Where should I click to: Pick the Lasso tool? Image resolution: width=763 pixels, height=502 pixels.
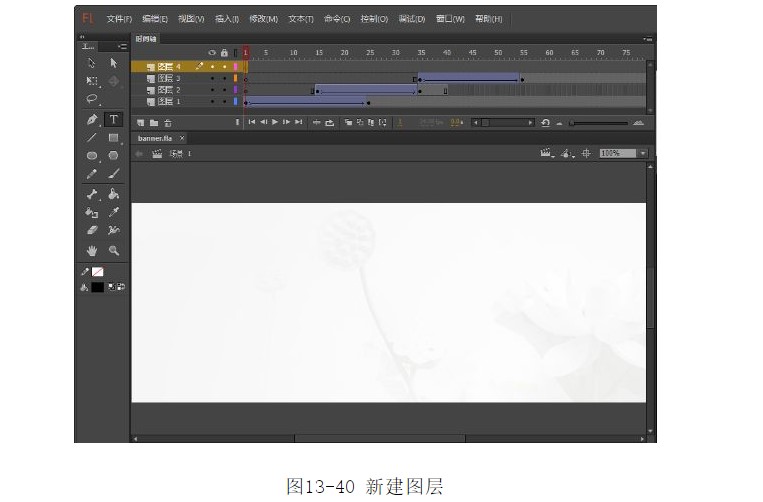(92, 99)
